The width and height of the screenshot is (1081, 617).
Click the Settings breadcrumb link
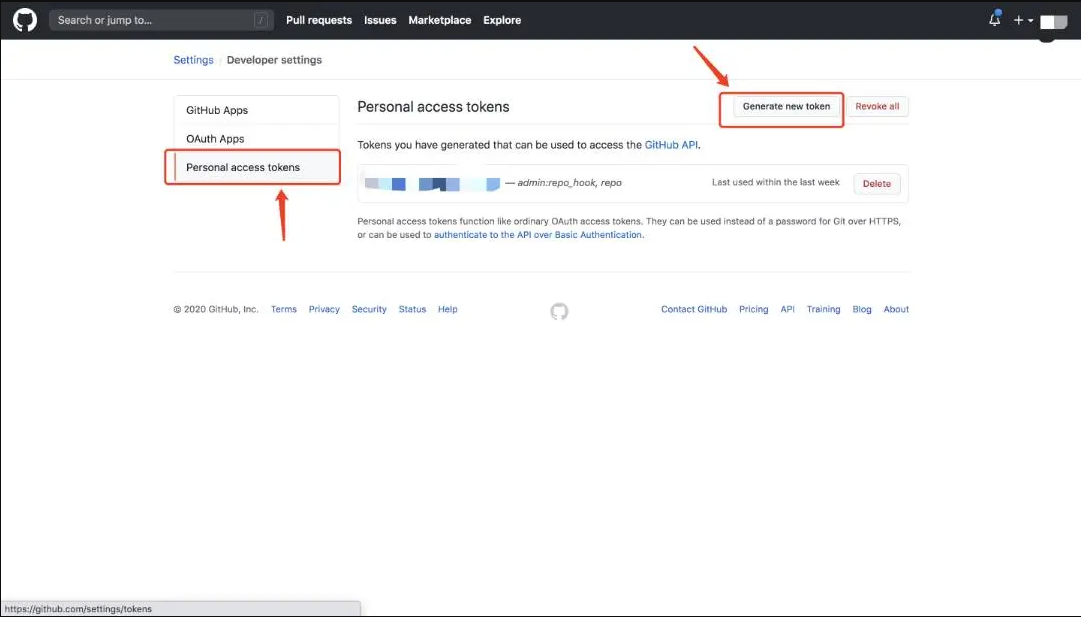193,60
